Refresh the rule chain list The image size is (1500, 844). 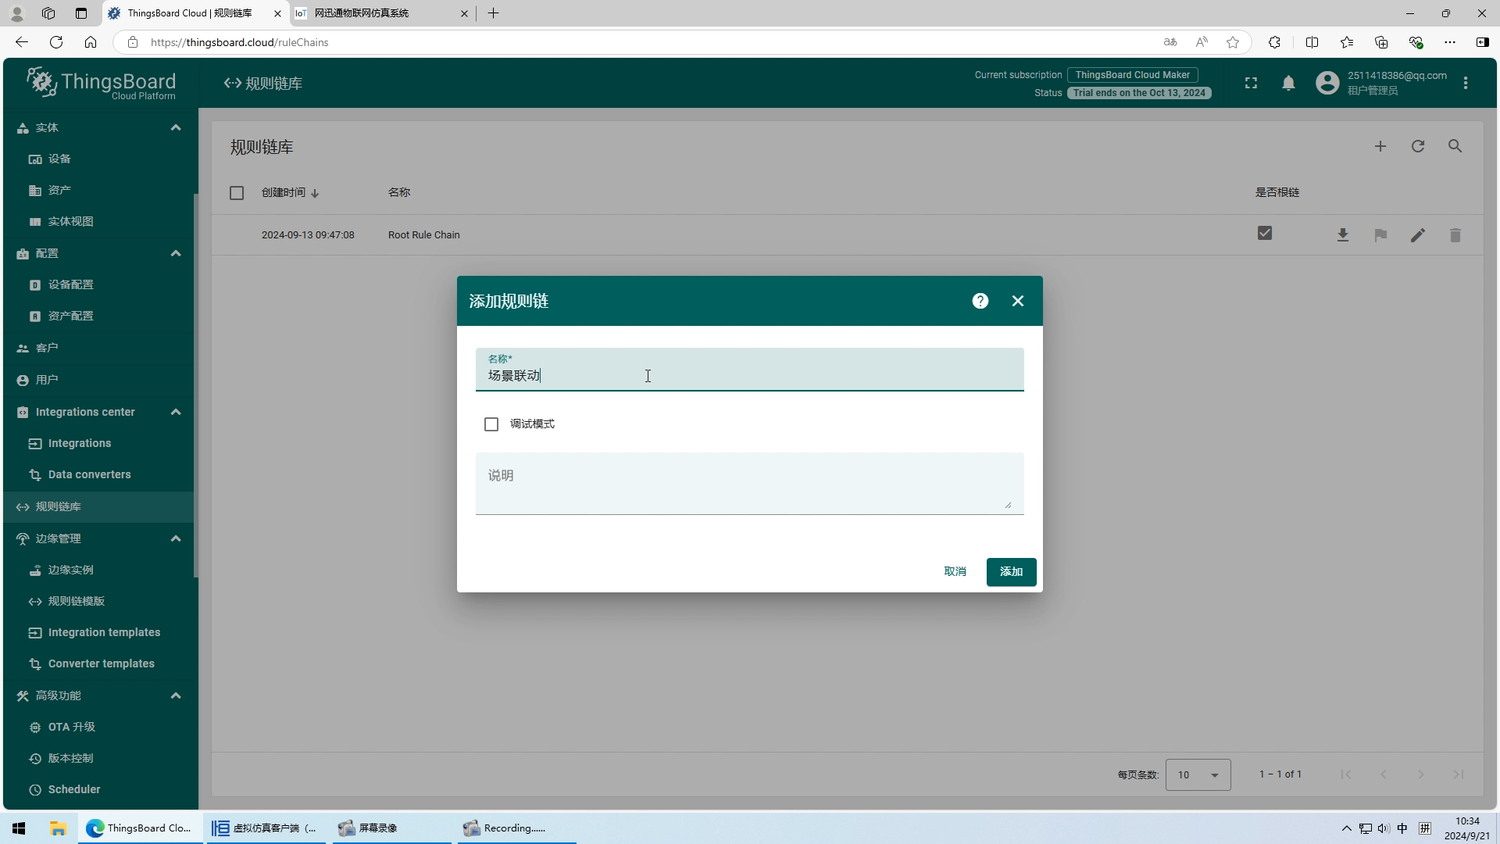[x=1417, y=147]
